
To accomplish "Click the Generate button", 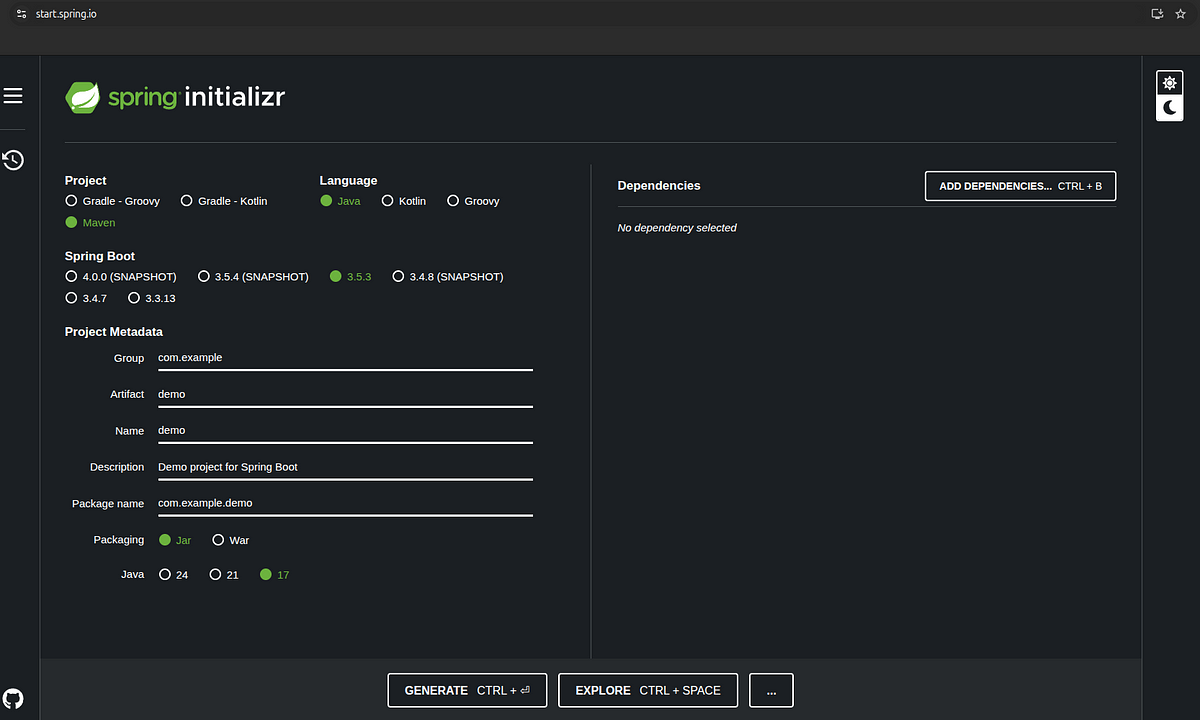I will (x=467, y=690).
